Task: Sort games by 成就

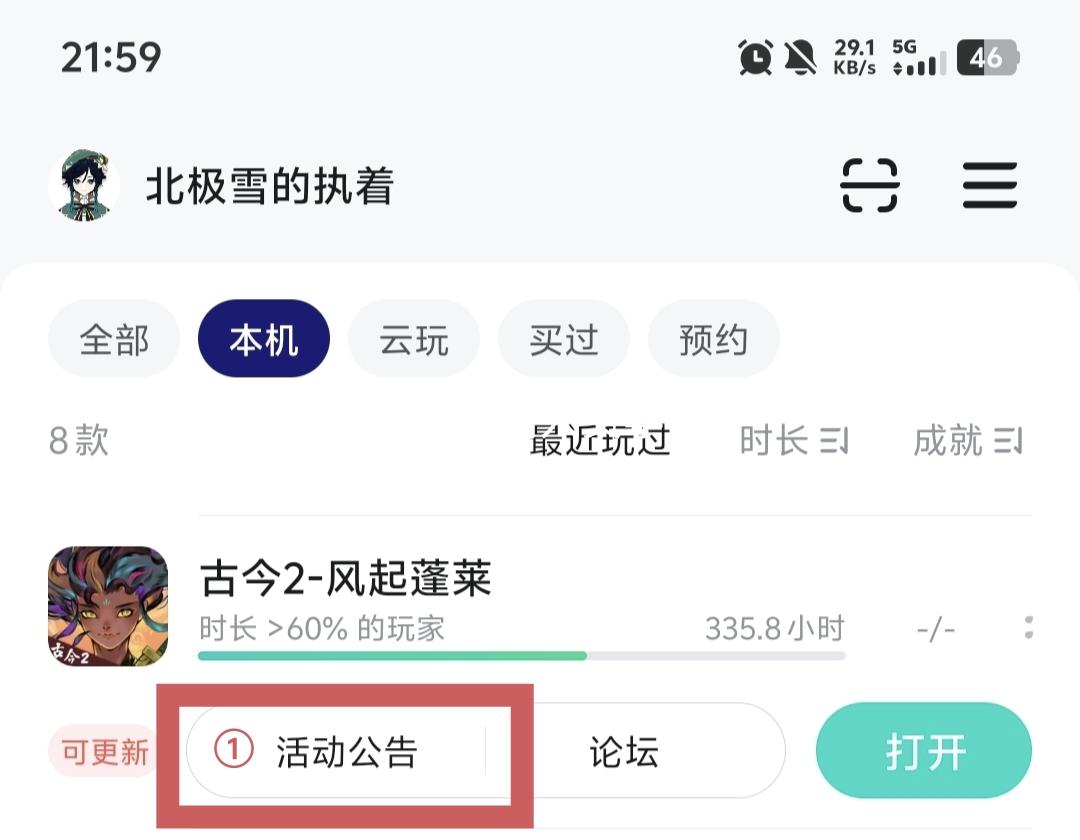Action: click(x=967, y=440)
